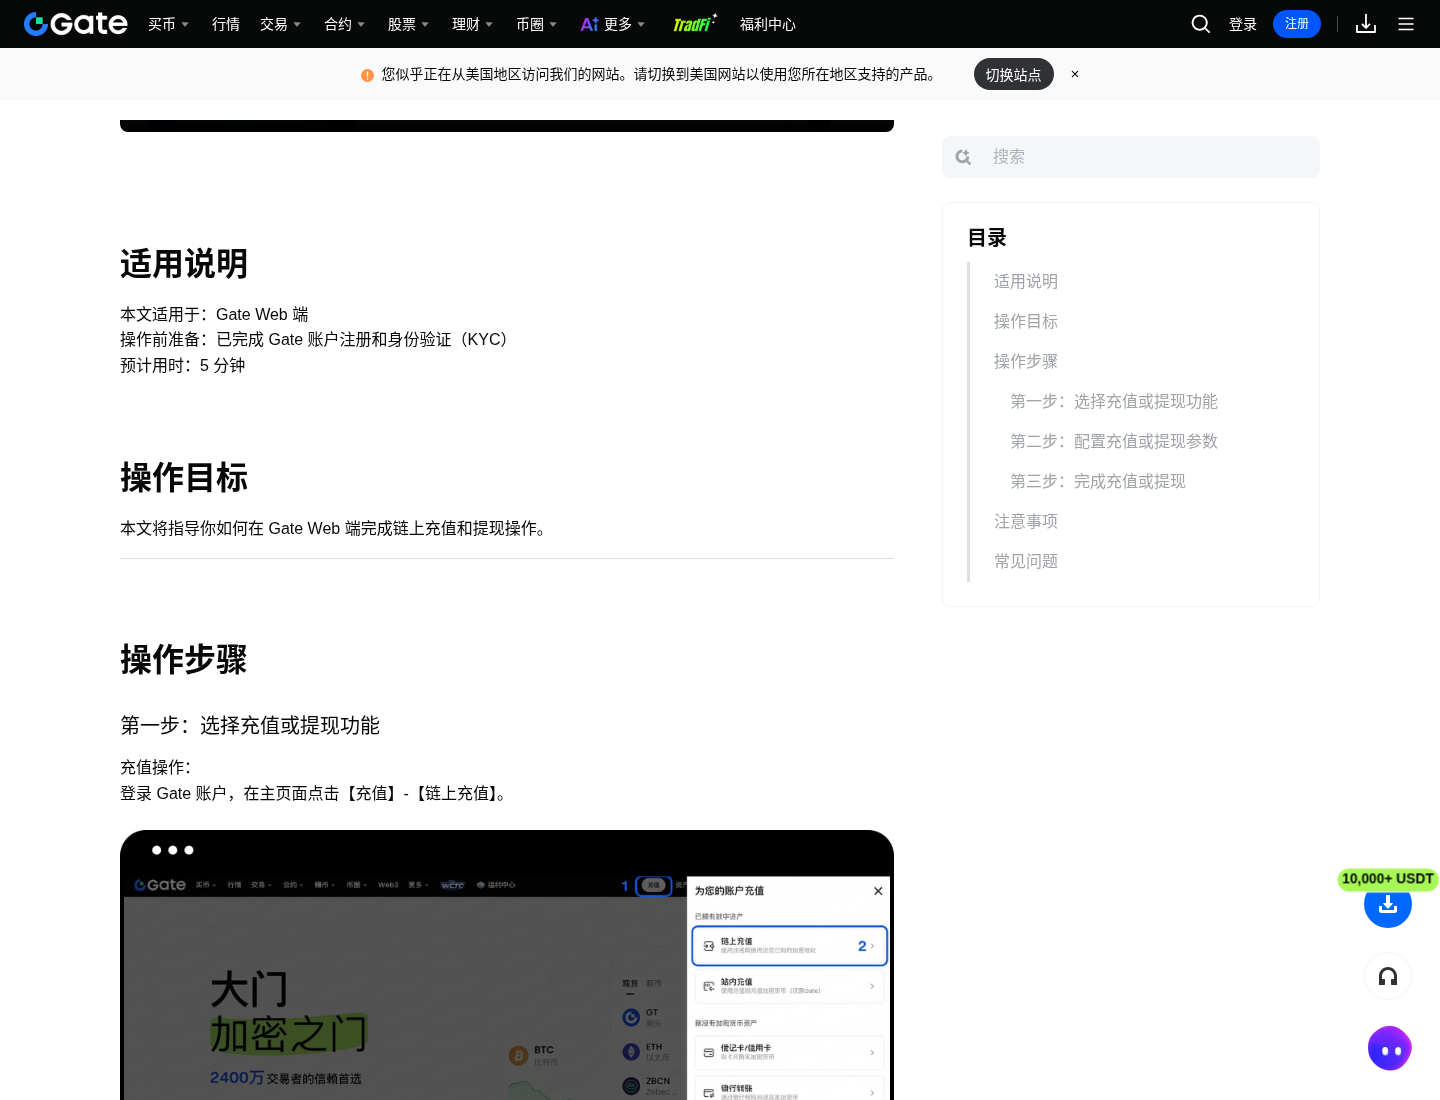The width and height of the screenshot is (1440, 1100).
Task: Click the 10,000+ USDT promo badge
Action: [1388, 879]
